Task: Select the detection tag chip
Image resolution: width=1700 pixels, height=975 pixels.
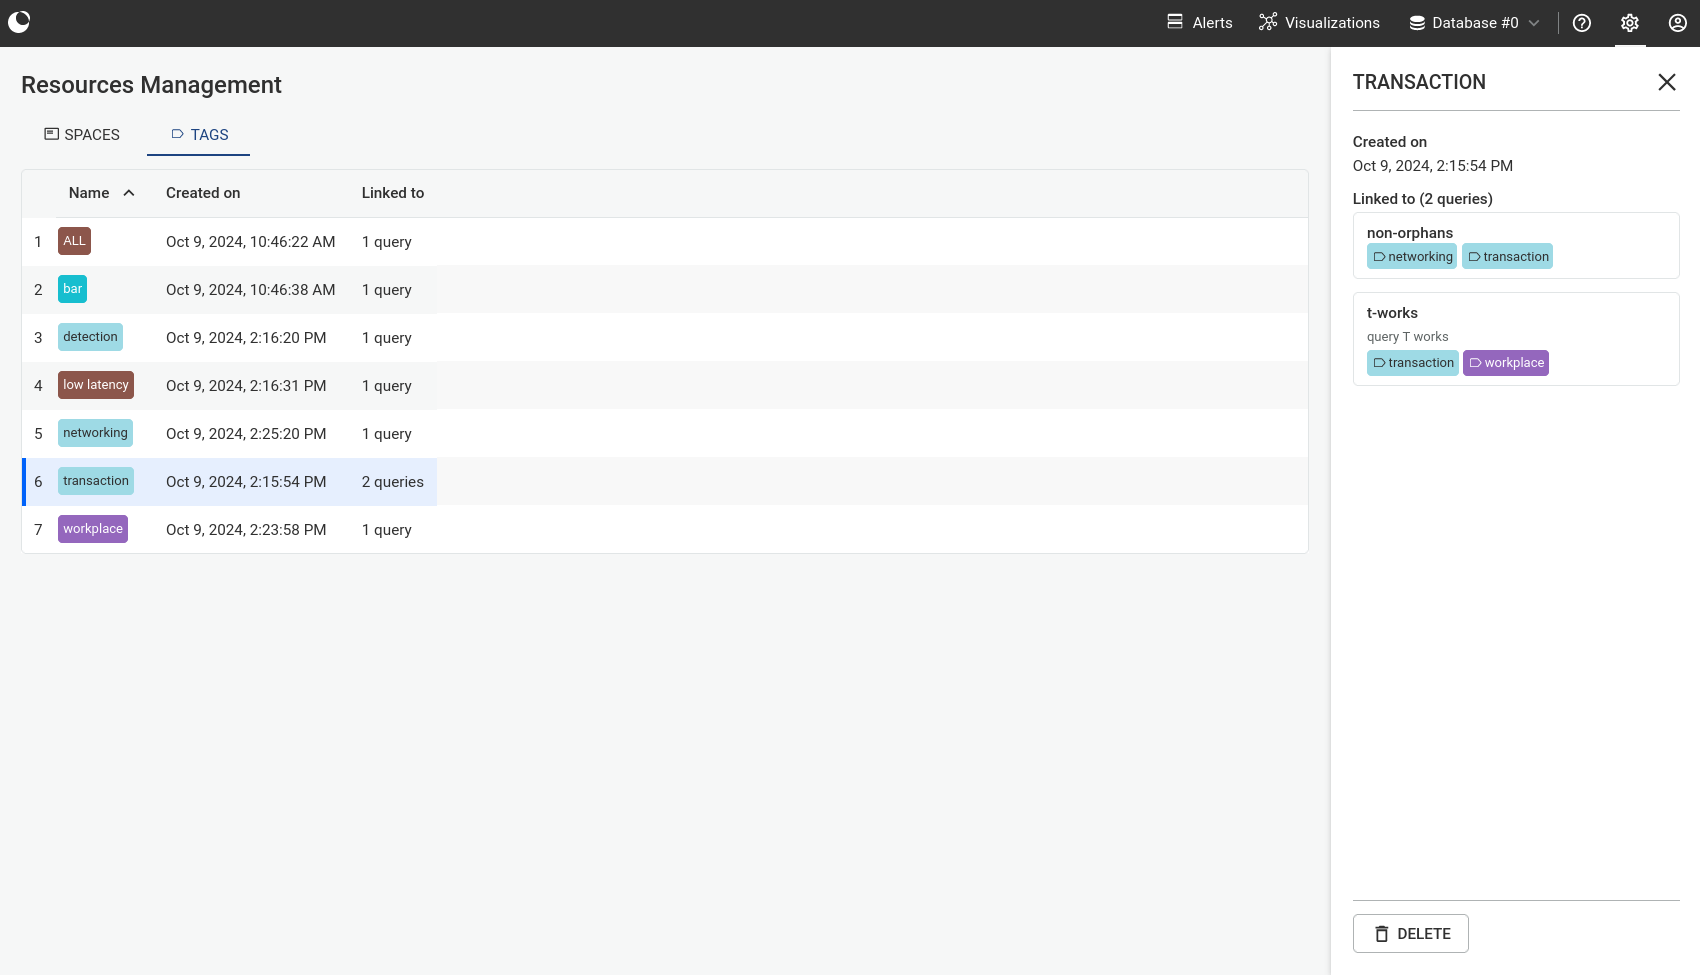Action: (x=90, y=337)
